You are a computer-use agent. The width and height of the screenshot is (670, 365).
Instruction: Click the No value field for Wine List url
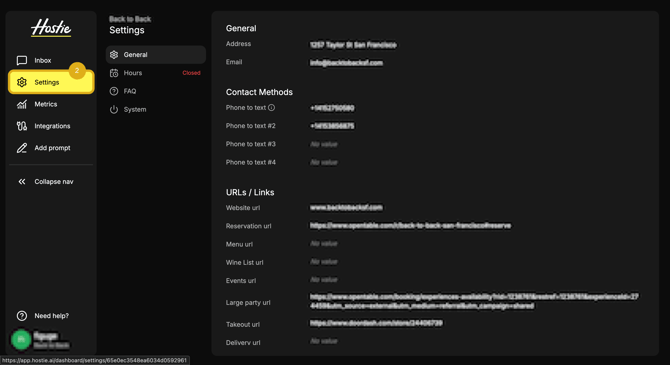[324, 262]
